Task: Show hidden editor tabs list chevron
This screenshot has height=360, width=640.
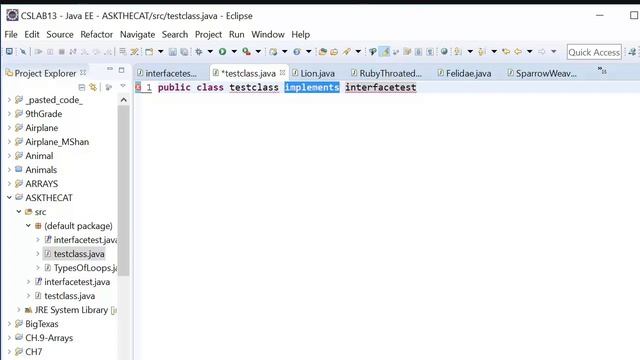Action: click(602, 71)
